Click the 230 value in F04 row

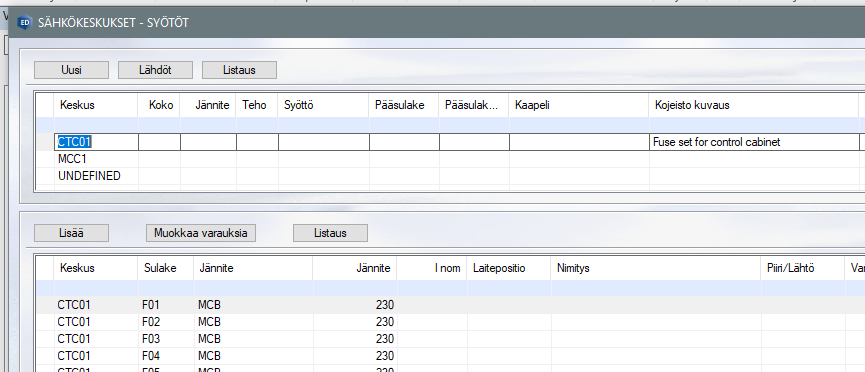pyautogui.click(x=355, y=355)
